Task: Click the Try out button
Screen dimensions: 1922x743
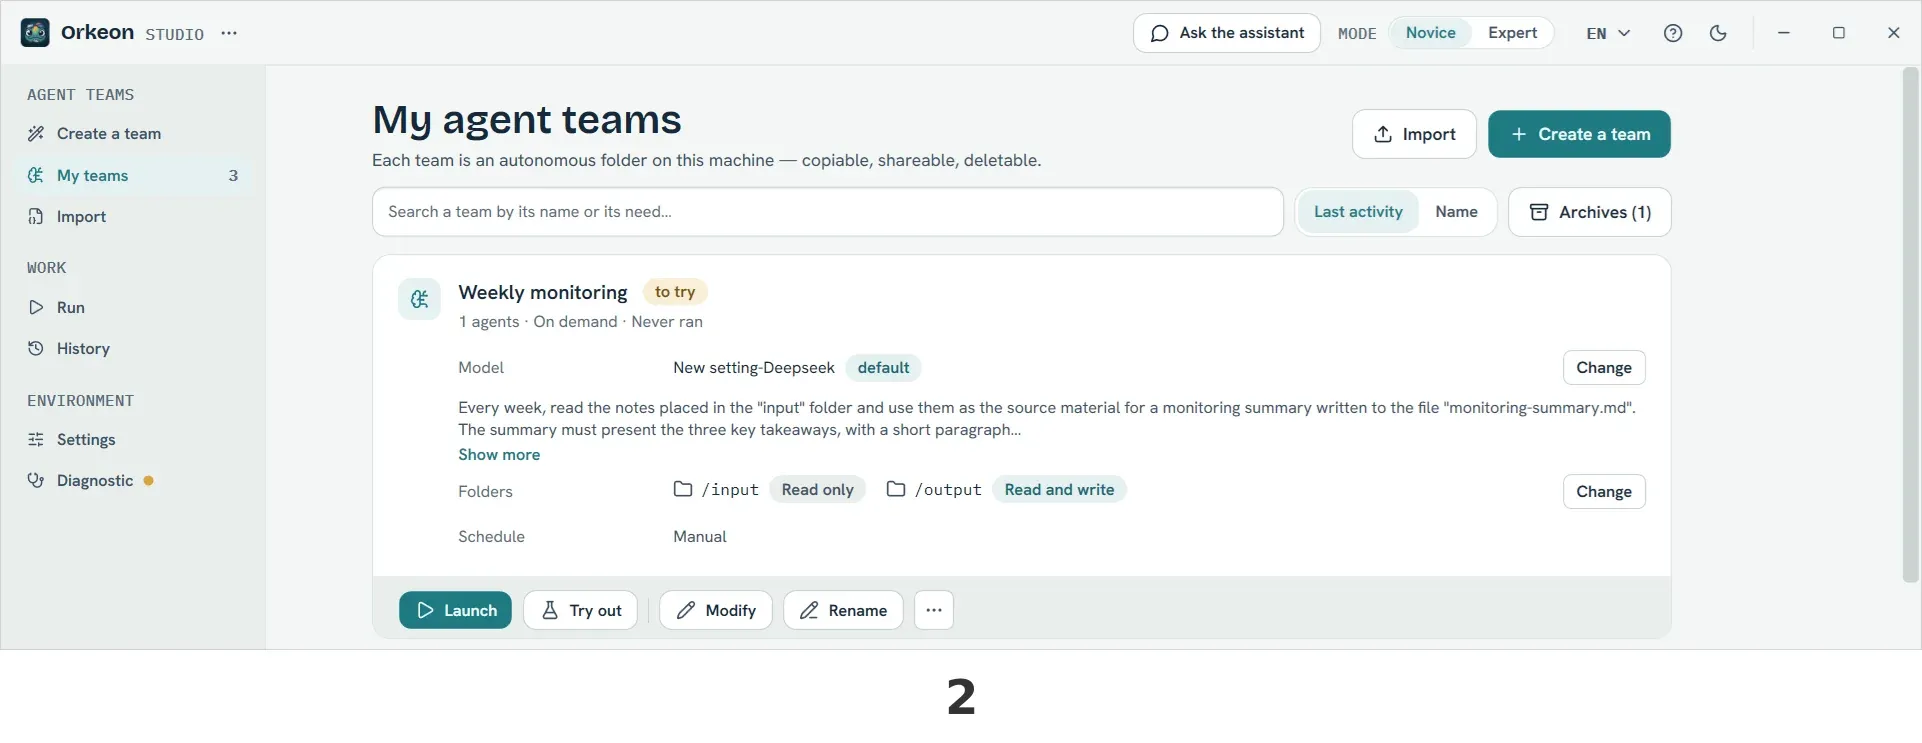Action: pos(580,610)
